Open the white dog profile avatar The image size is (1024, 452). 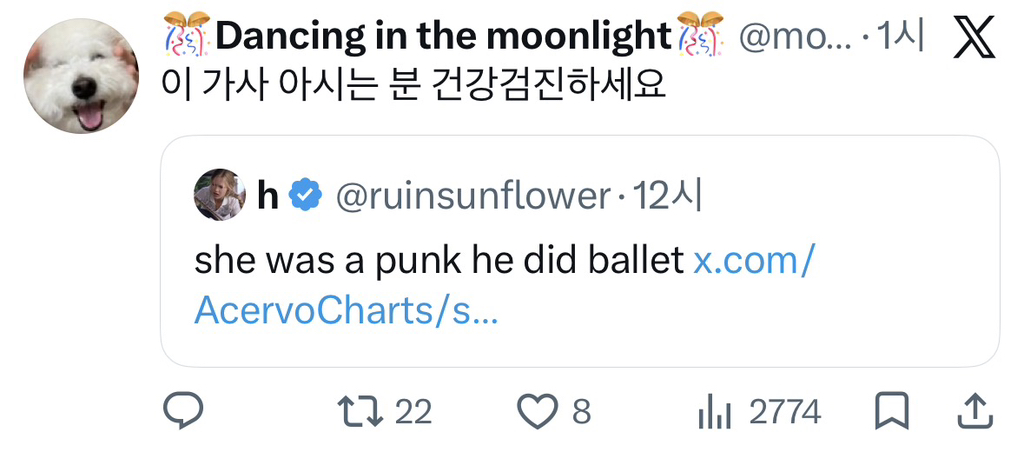tap(82, 76)
